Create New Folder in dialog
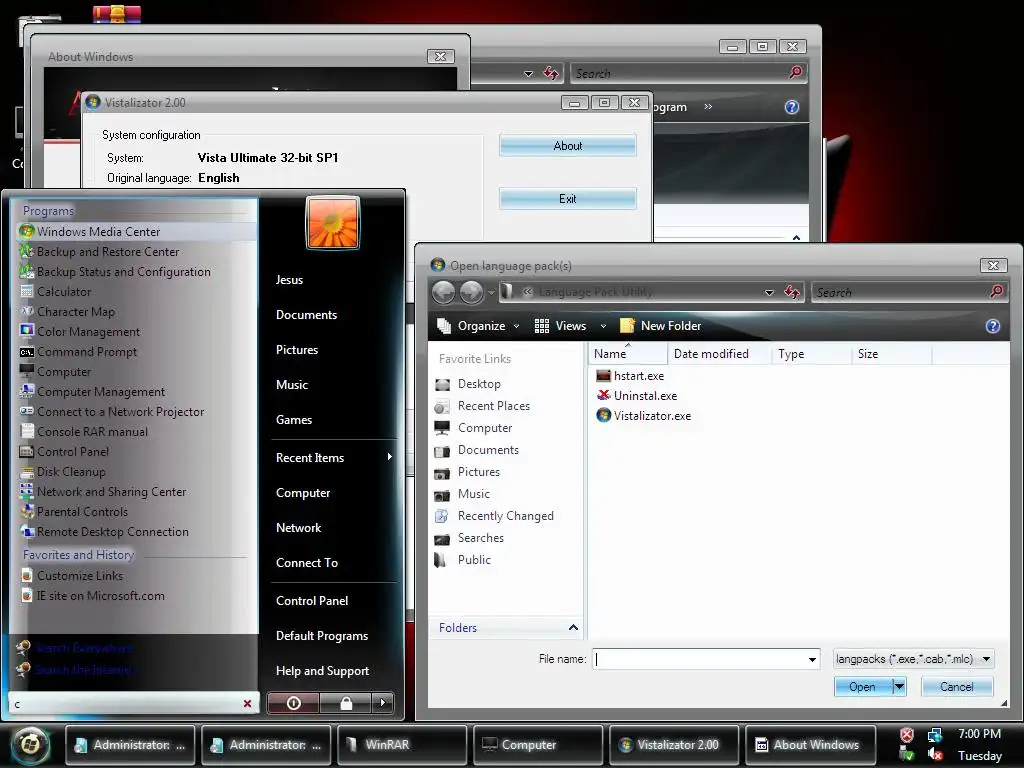 [x=660, y=326]
